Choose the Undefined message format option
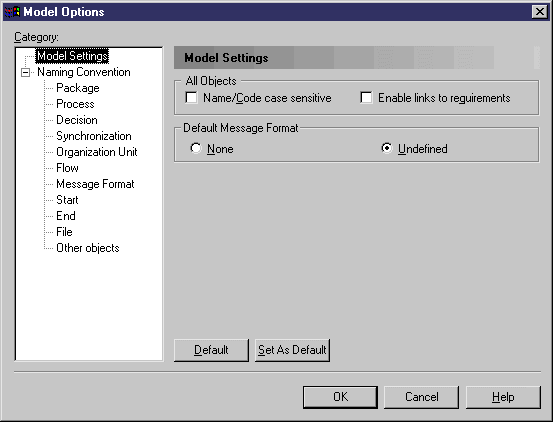 click(x=387, y=148)
